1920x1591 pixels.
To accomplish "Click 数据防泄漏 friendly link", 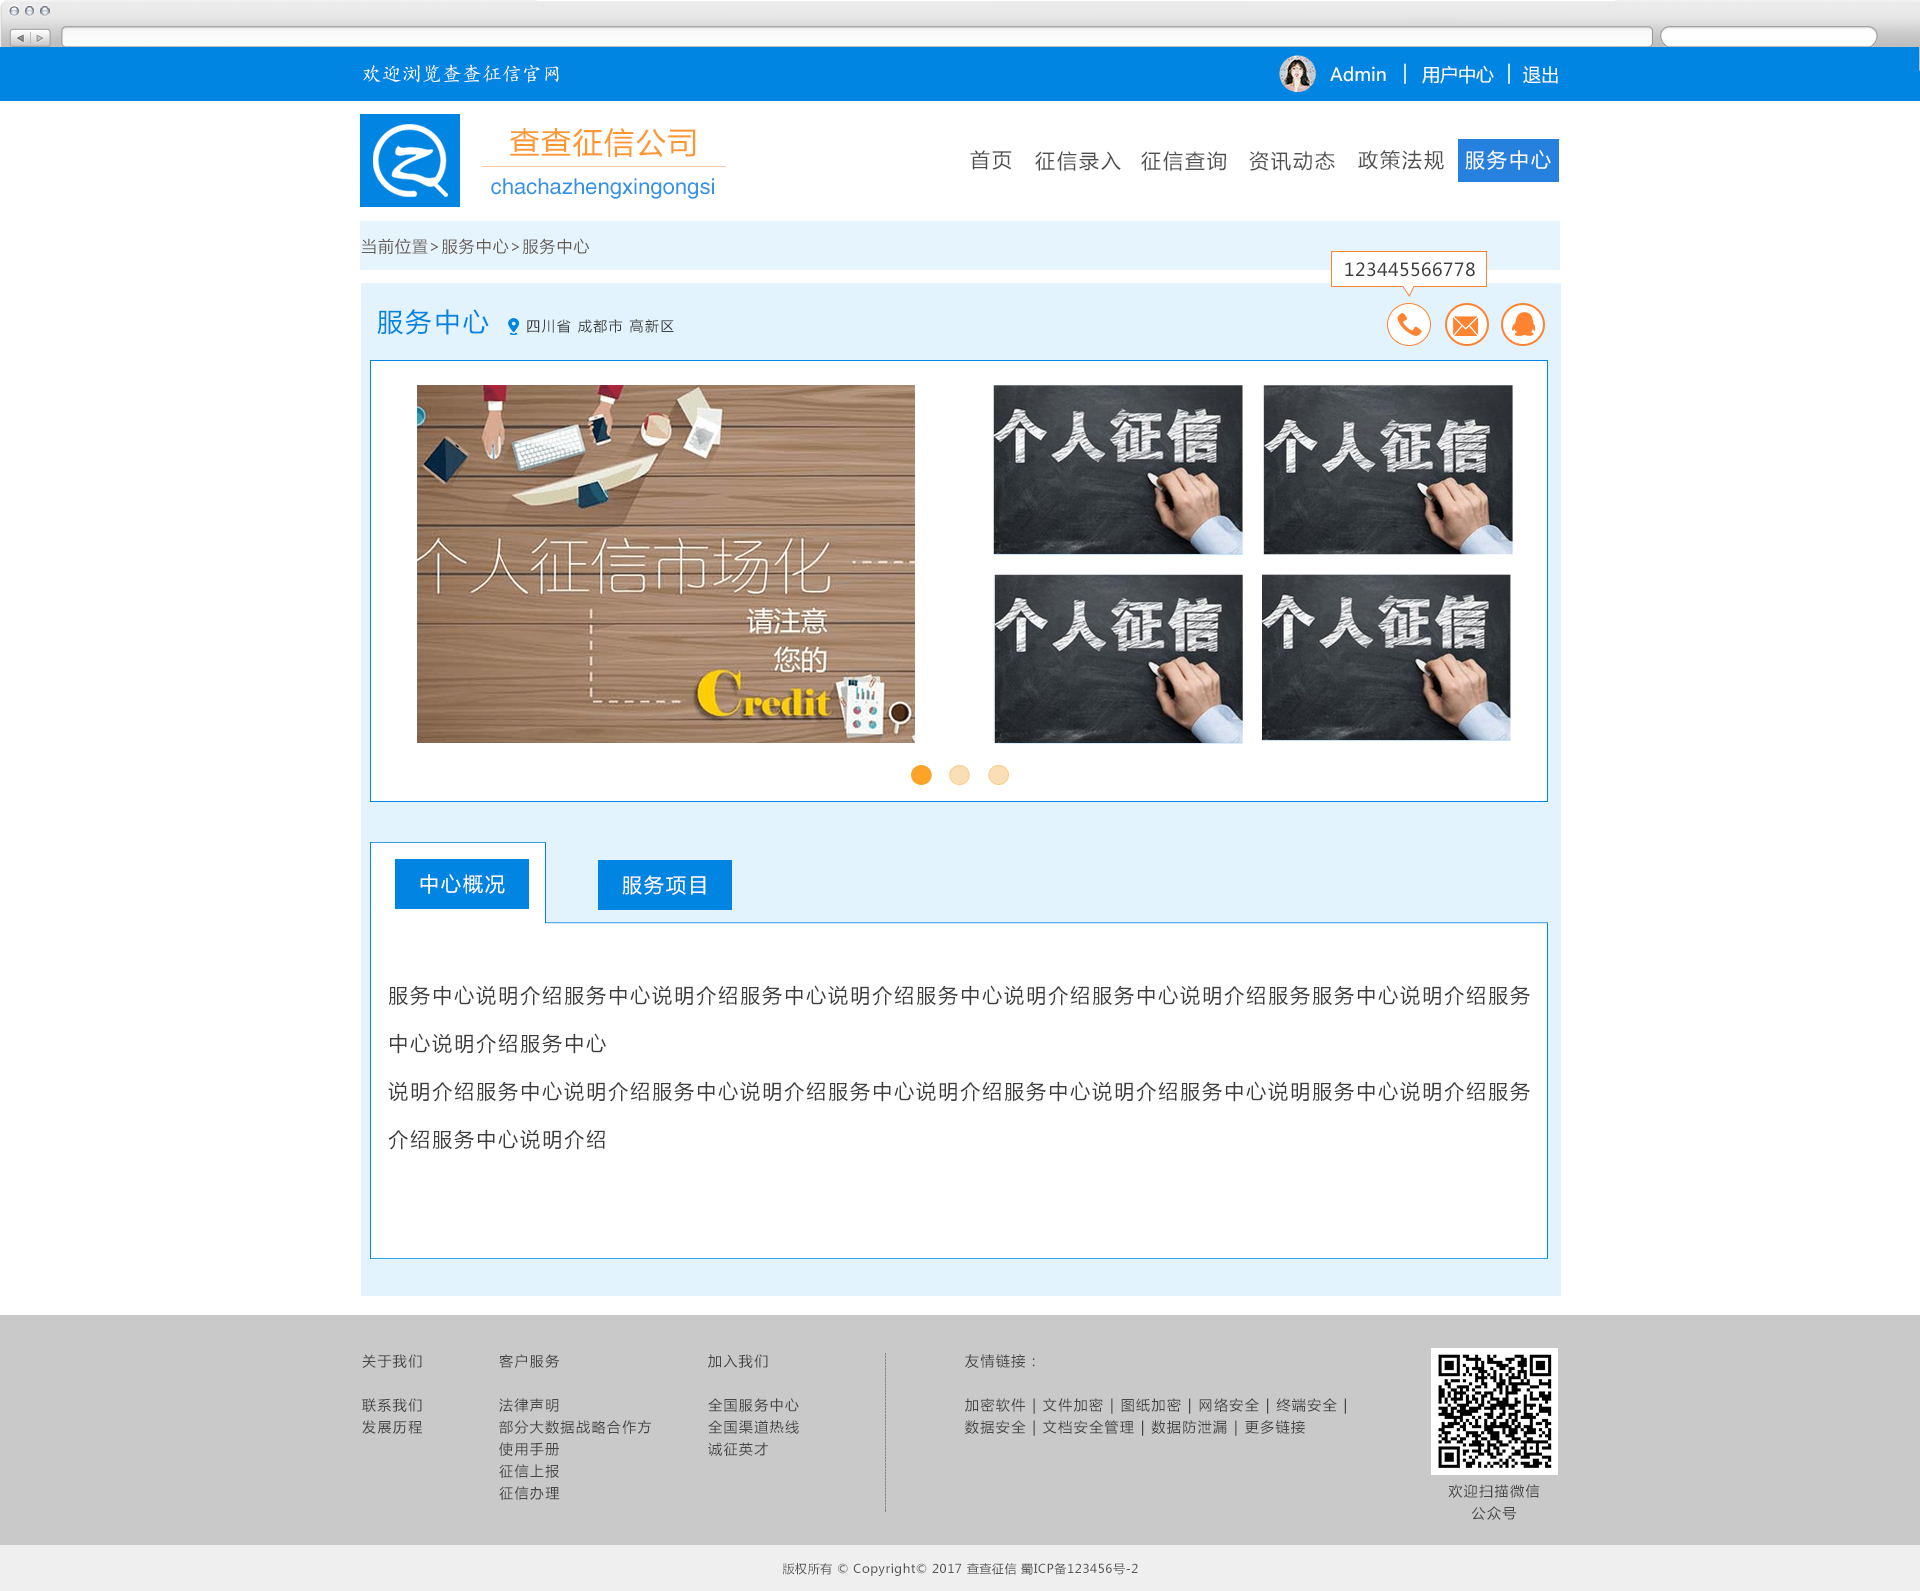I will coord(1189,1427).
